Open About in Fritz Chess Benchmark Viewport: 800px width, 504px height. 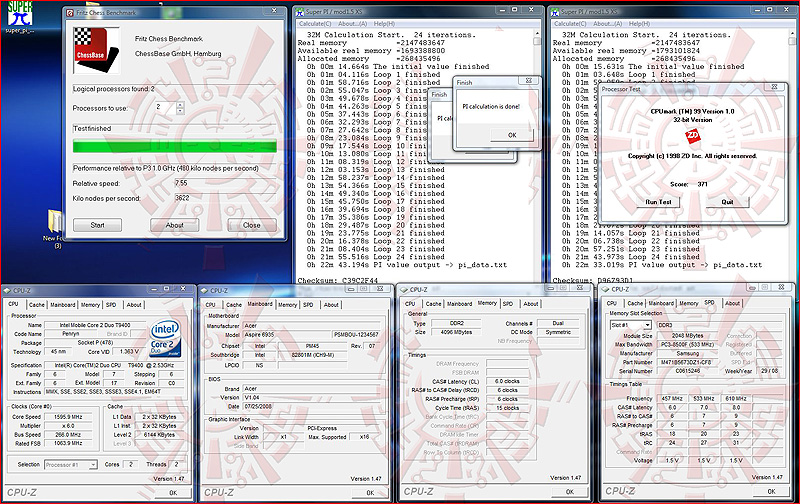point(174,225)
